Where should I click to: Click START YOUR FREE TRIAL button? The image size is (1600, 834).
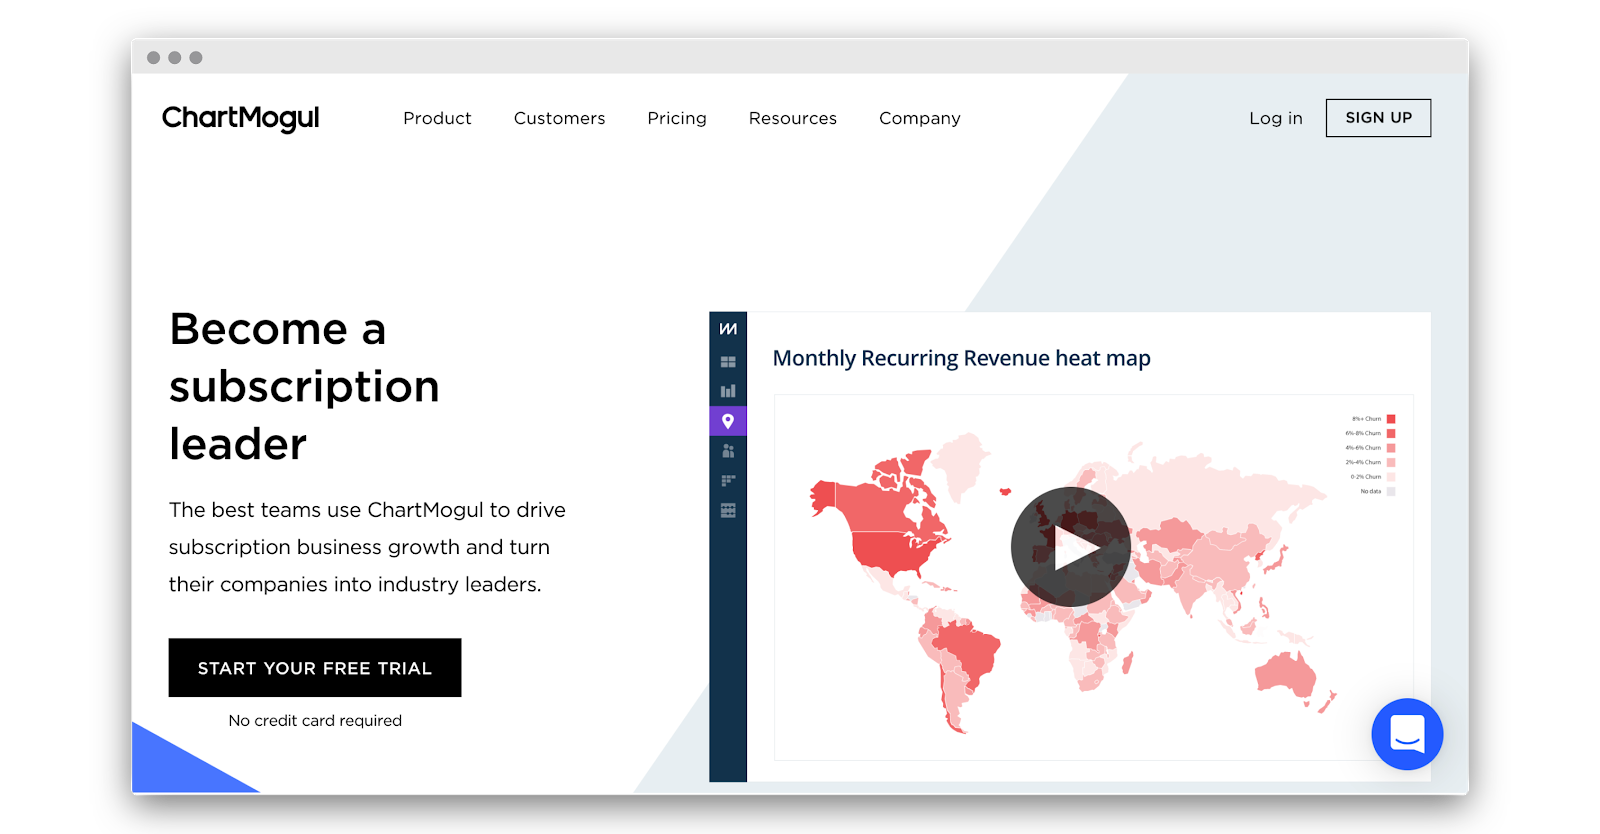pyautogui.click(x=315, y=668)
